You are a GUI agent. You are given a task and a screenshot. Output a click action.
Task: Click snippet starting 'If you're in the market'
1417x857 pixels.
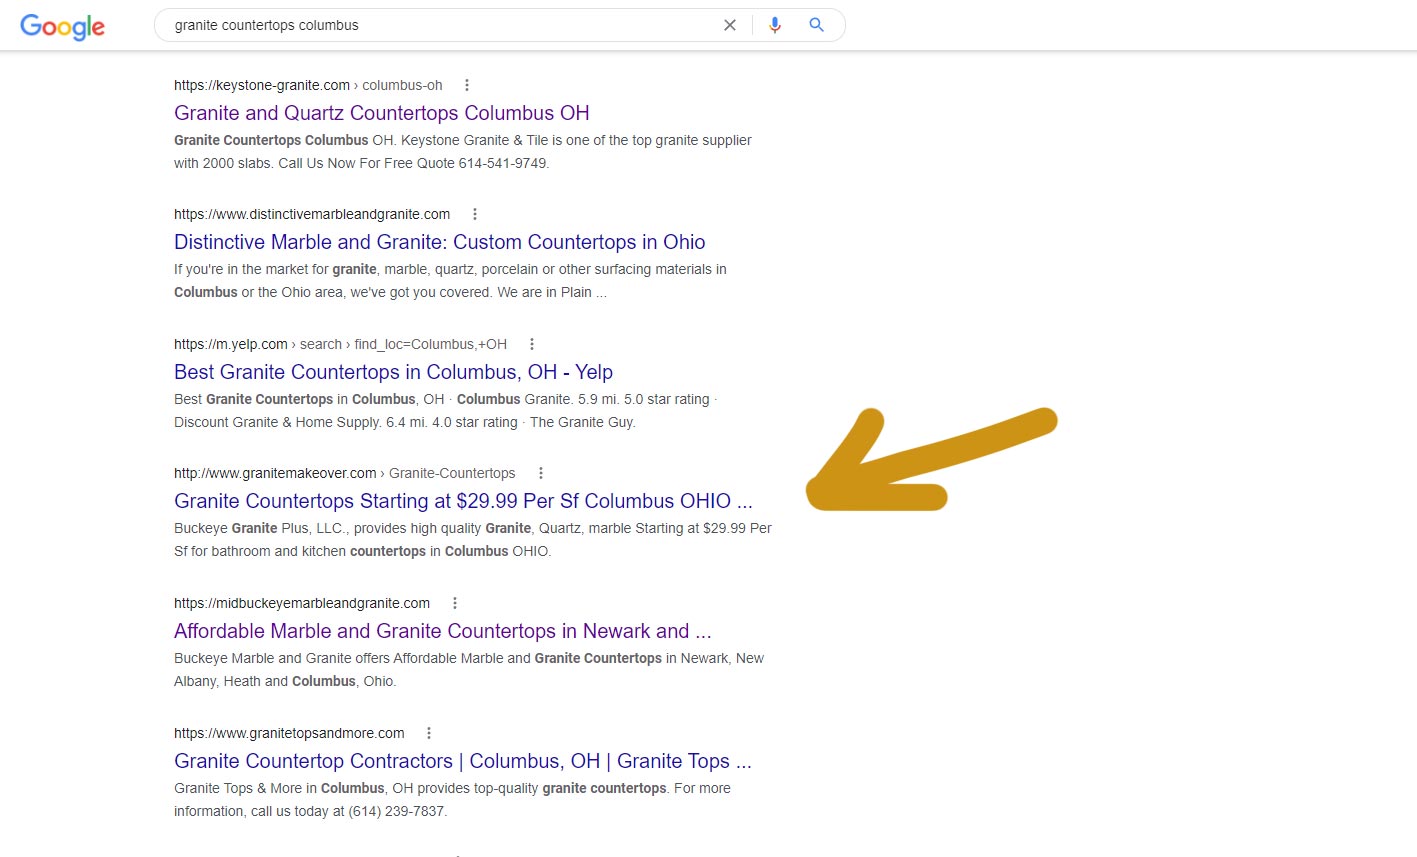tap(450, 281)
